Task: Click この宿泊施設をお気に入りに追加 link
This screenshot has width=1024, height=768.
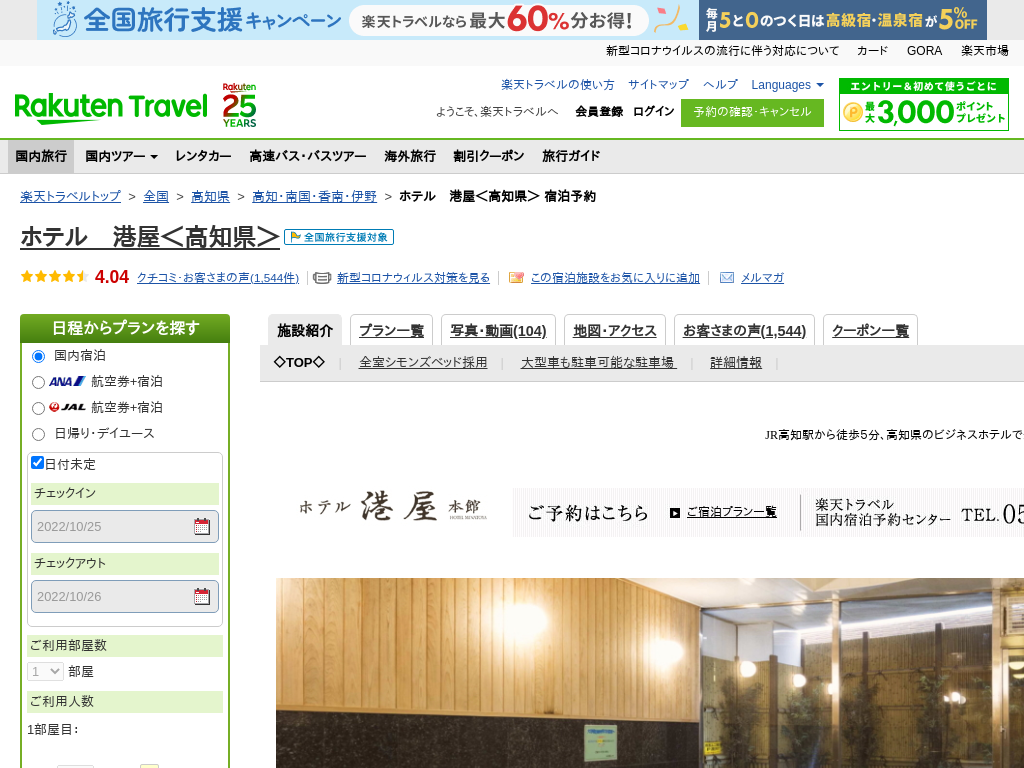Action: point(615,278)
